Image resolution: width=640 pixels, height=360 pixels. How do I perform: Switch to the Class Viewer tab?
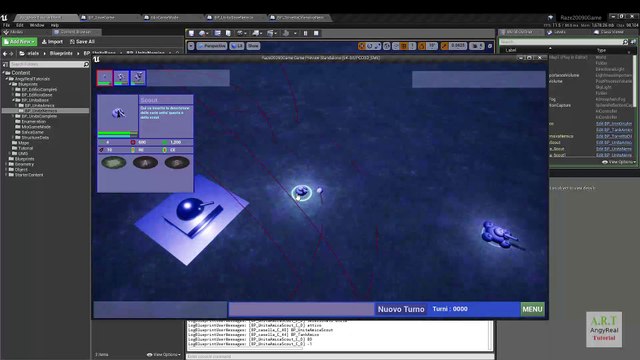coord(609,32)
